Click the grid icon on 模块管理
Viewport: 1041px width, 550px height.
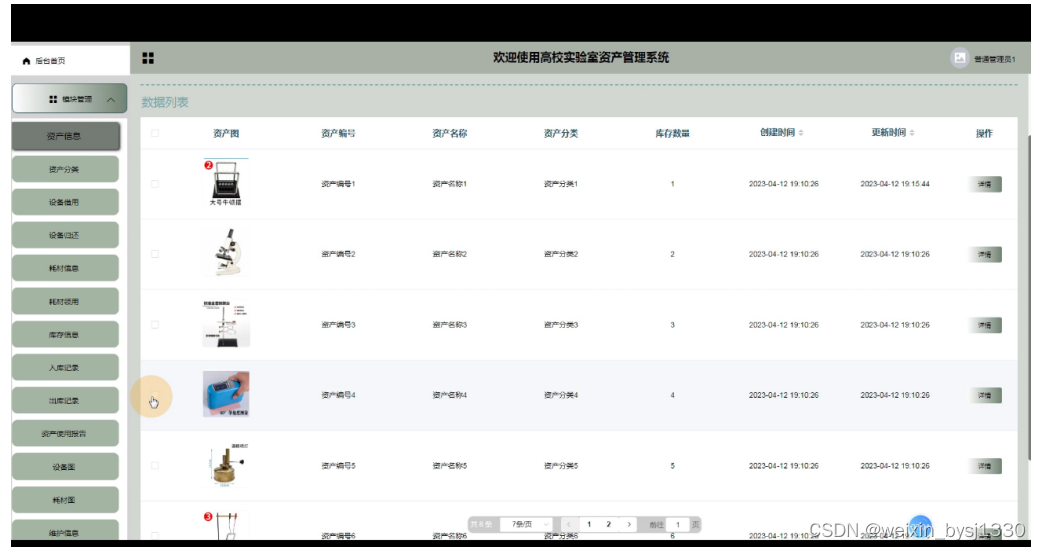(53, 100)
